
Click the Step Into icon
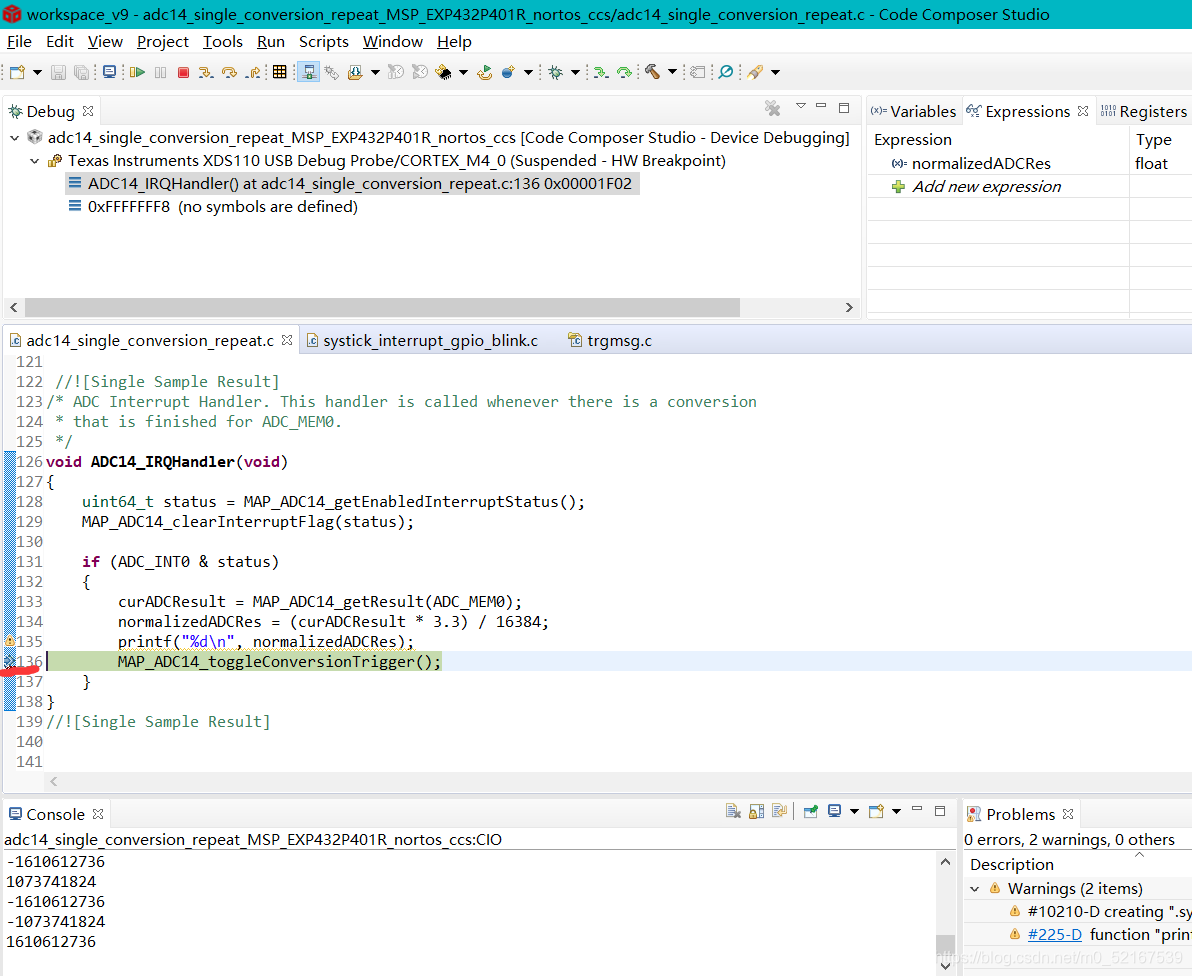tap(206, 72)
